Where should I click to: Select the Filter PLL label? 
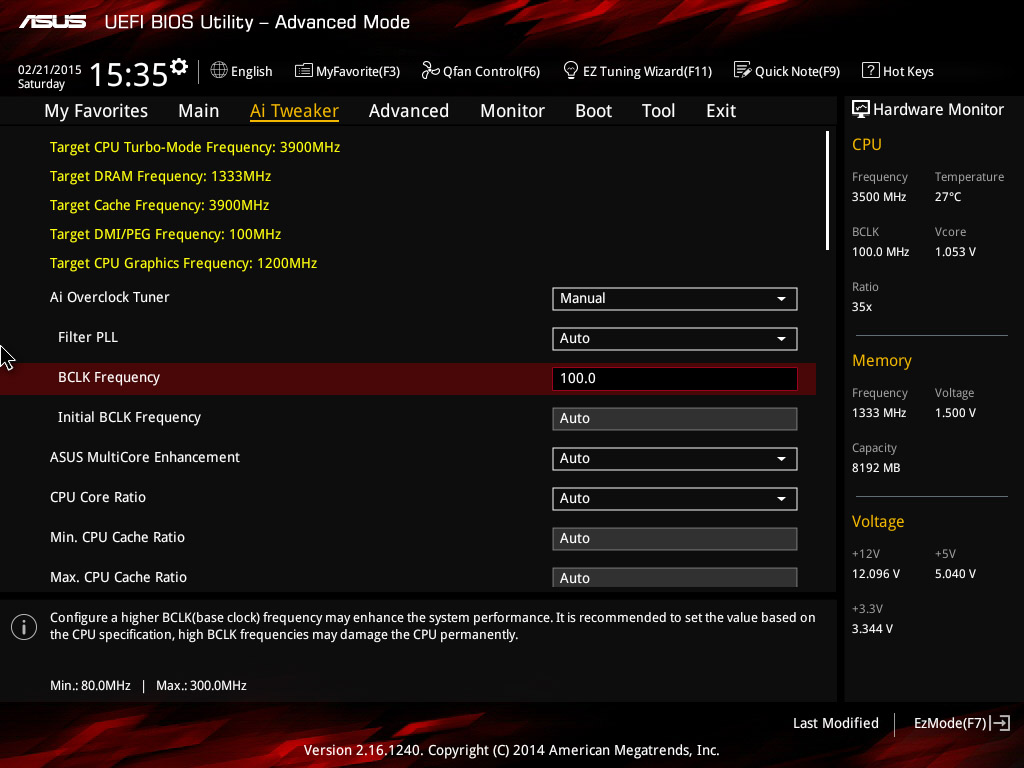click(x=88, y=337)
